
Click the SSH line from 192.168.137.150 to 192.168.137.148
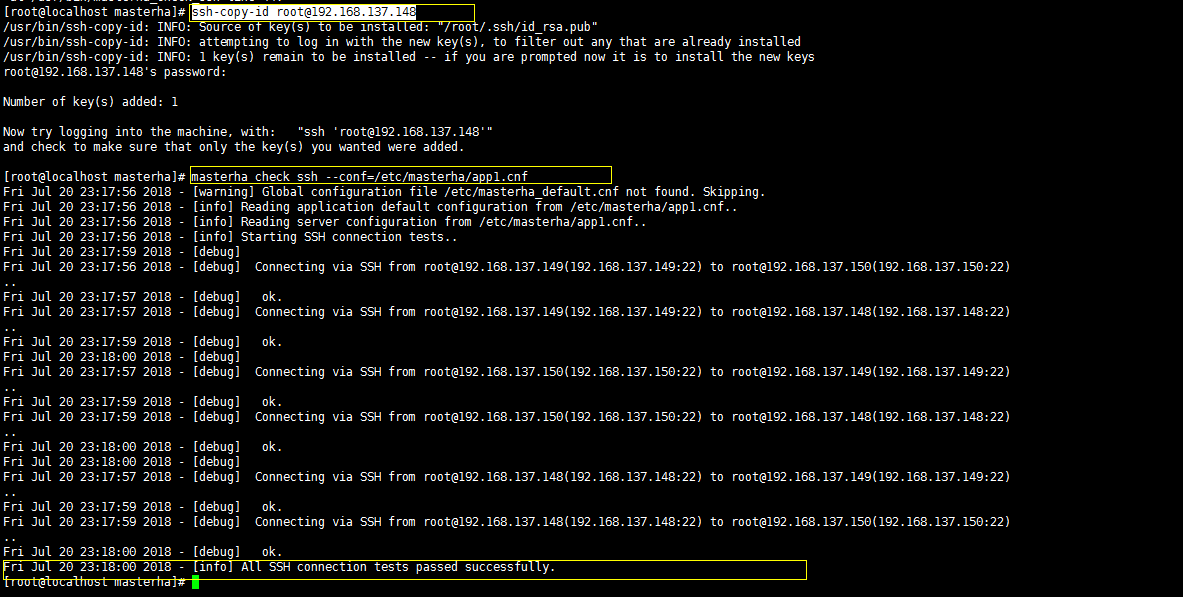tap(506, 417)
